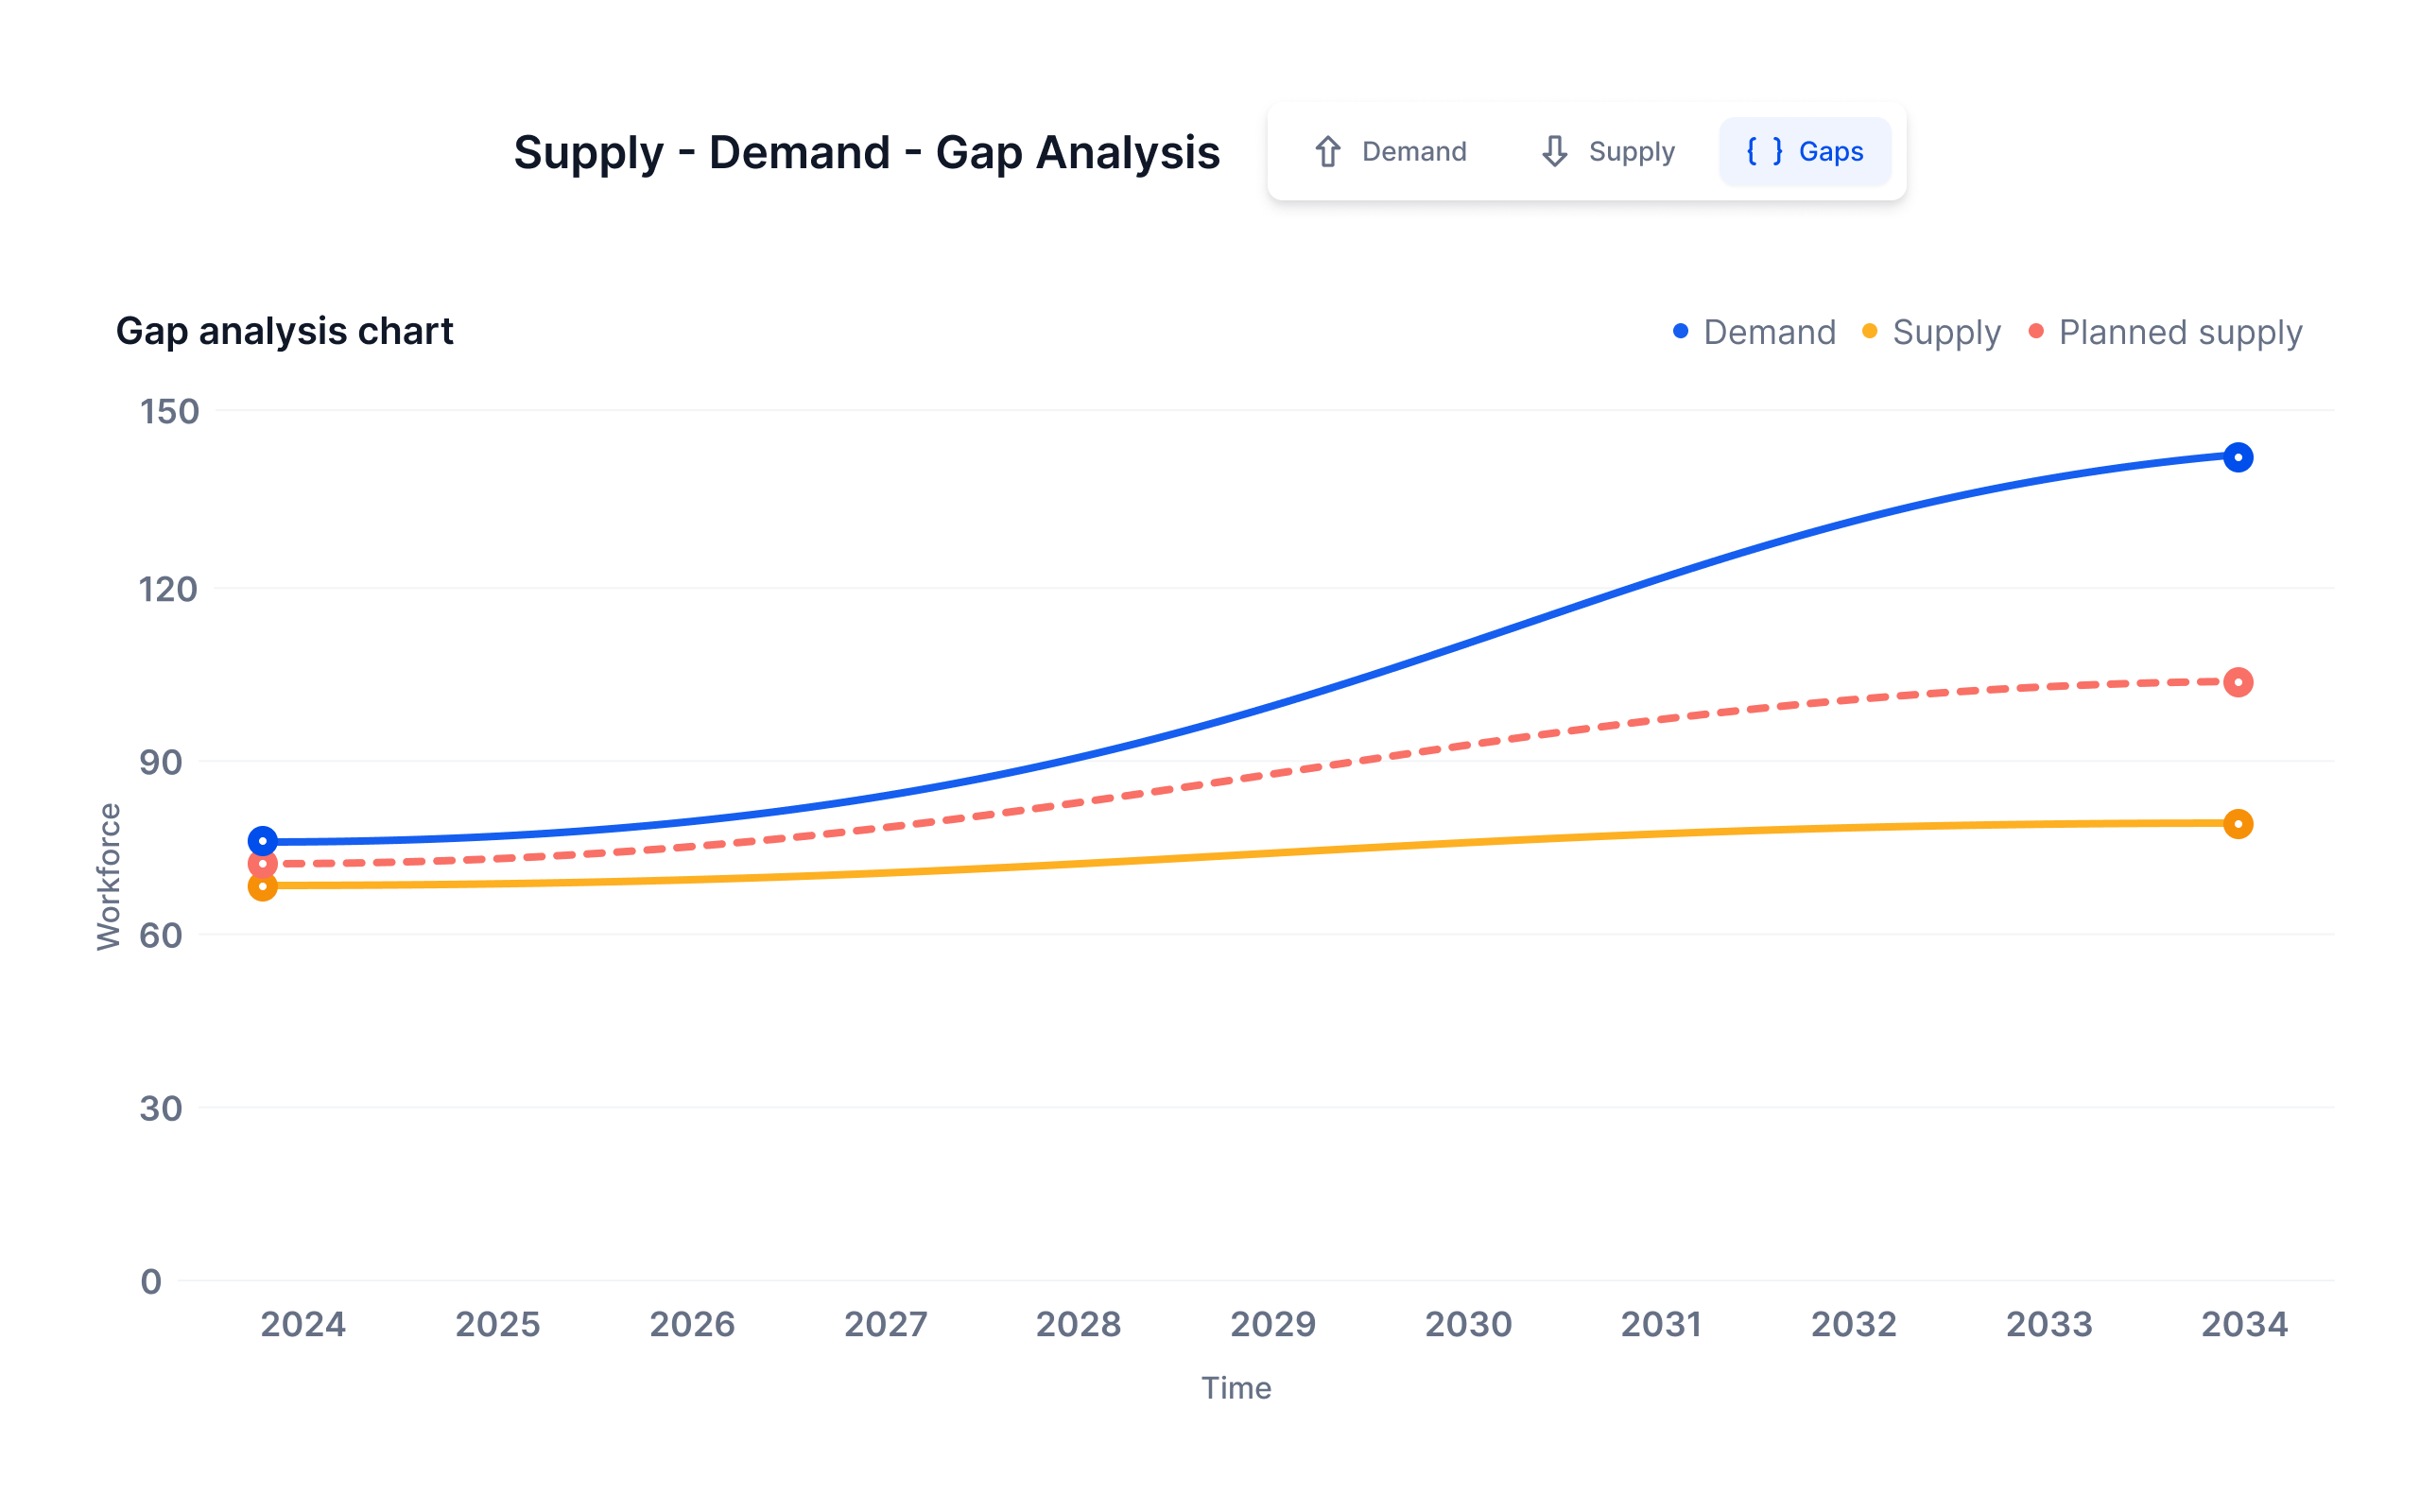Click the 2028 x-axis label
The height and width of the screenshot is (1512, 2420).
point(1078,1324)
